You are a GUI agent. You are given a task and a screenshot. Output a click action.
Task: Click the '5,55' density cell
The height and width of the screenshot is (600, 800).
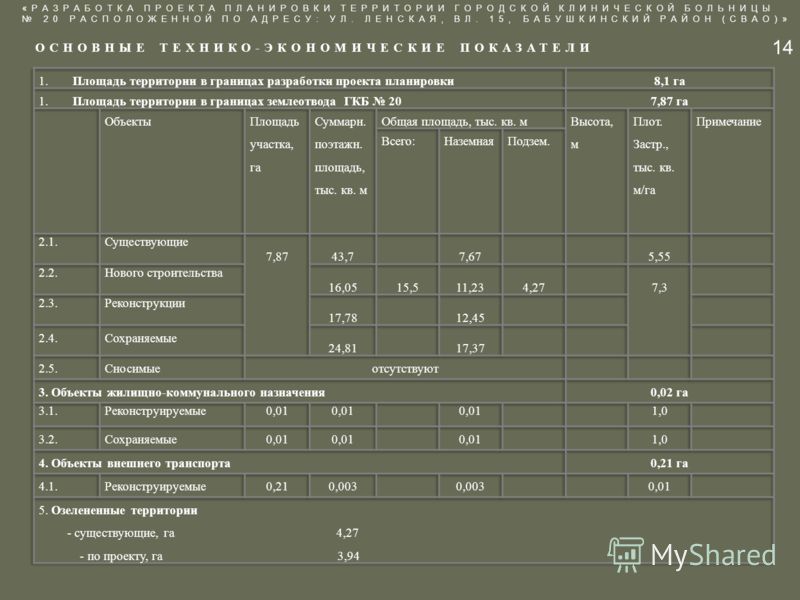point(659,257)
